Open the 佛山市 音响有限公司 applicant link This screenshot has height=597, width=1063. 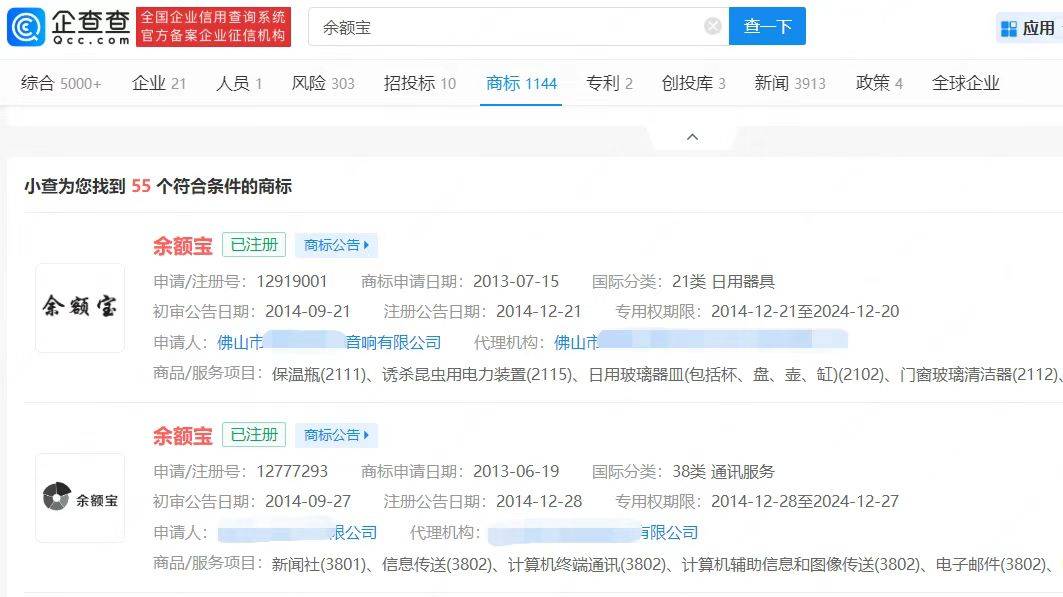(x=329, y=342)
